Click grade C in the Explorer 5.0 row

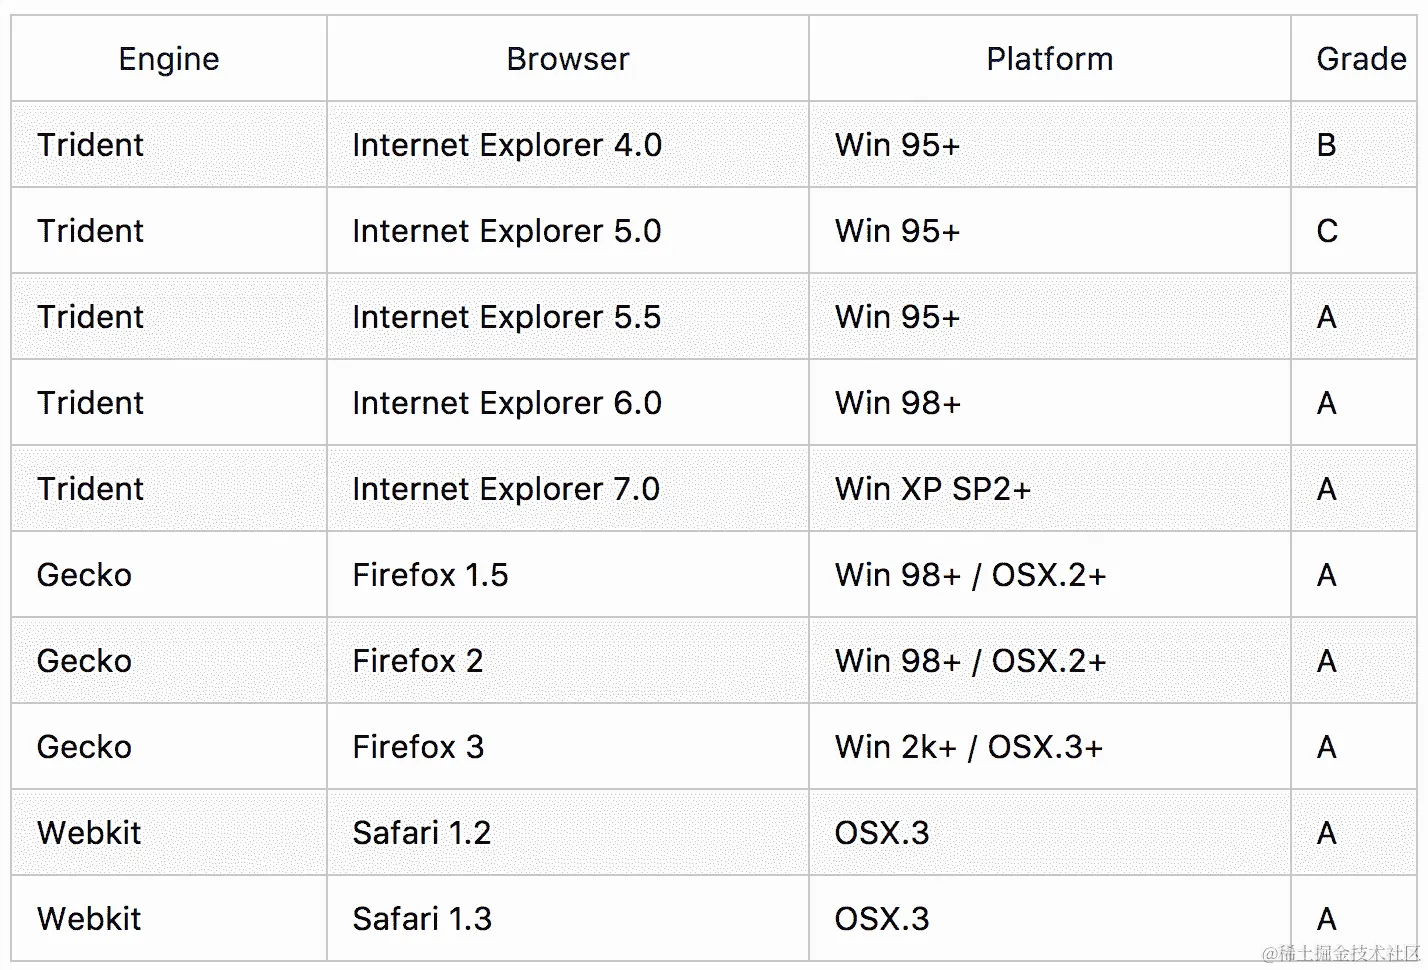[x=1327, y=231]
